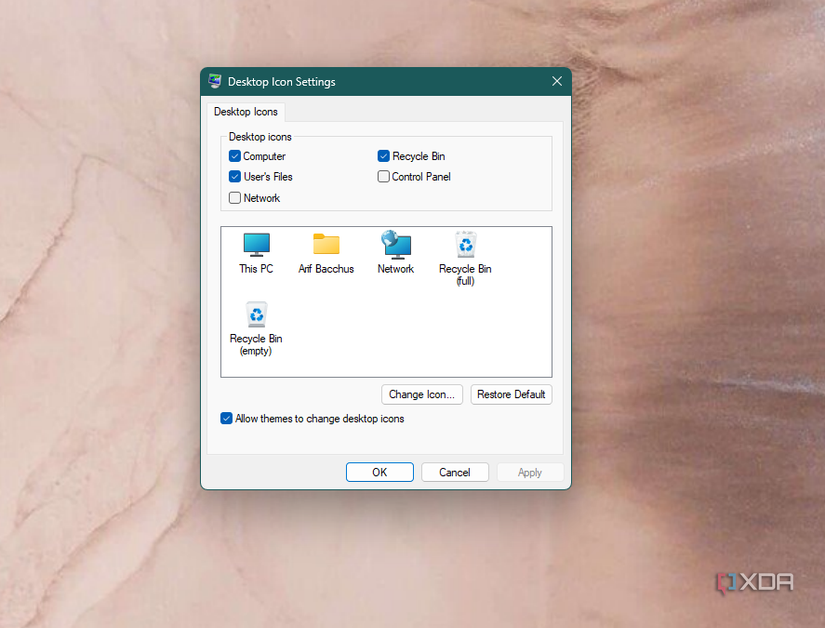Disable the Recycle Bin desktop icon

pyautogui.click(x=383, y=156)
